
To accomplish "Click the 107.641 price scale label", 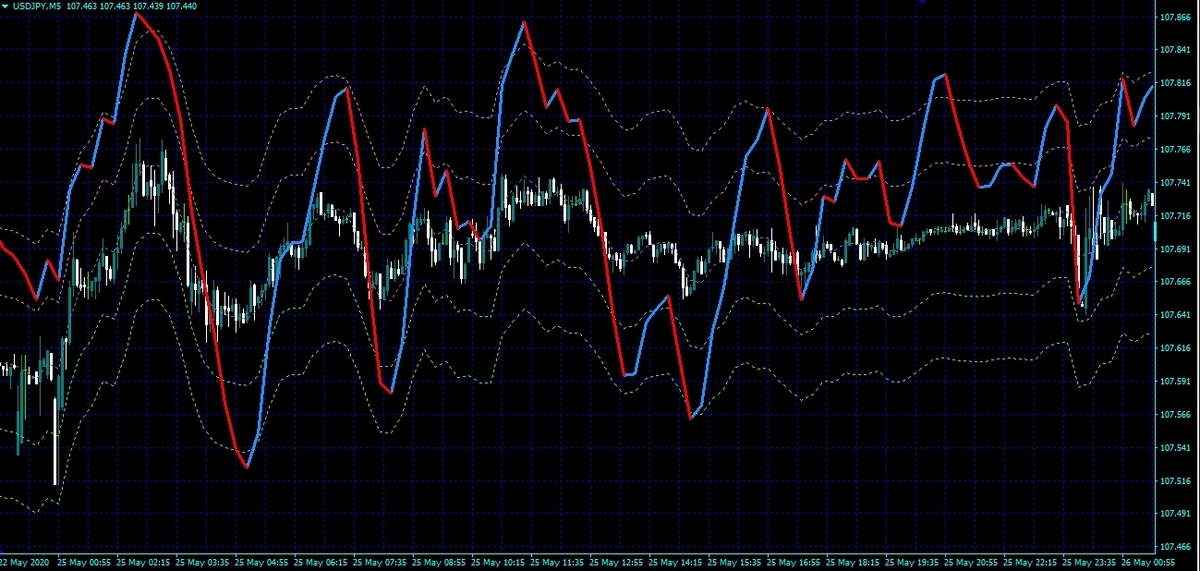I will coord(1174,315).
